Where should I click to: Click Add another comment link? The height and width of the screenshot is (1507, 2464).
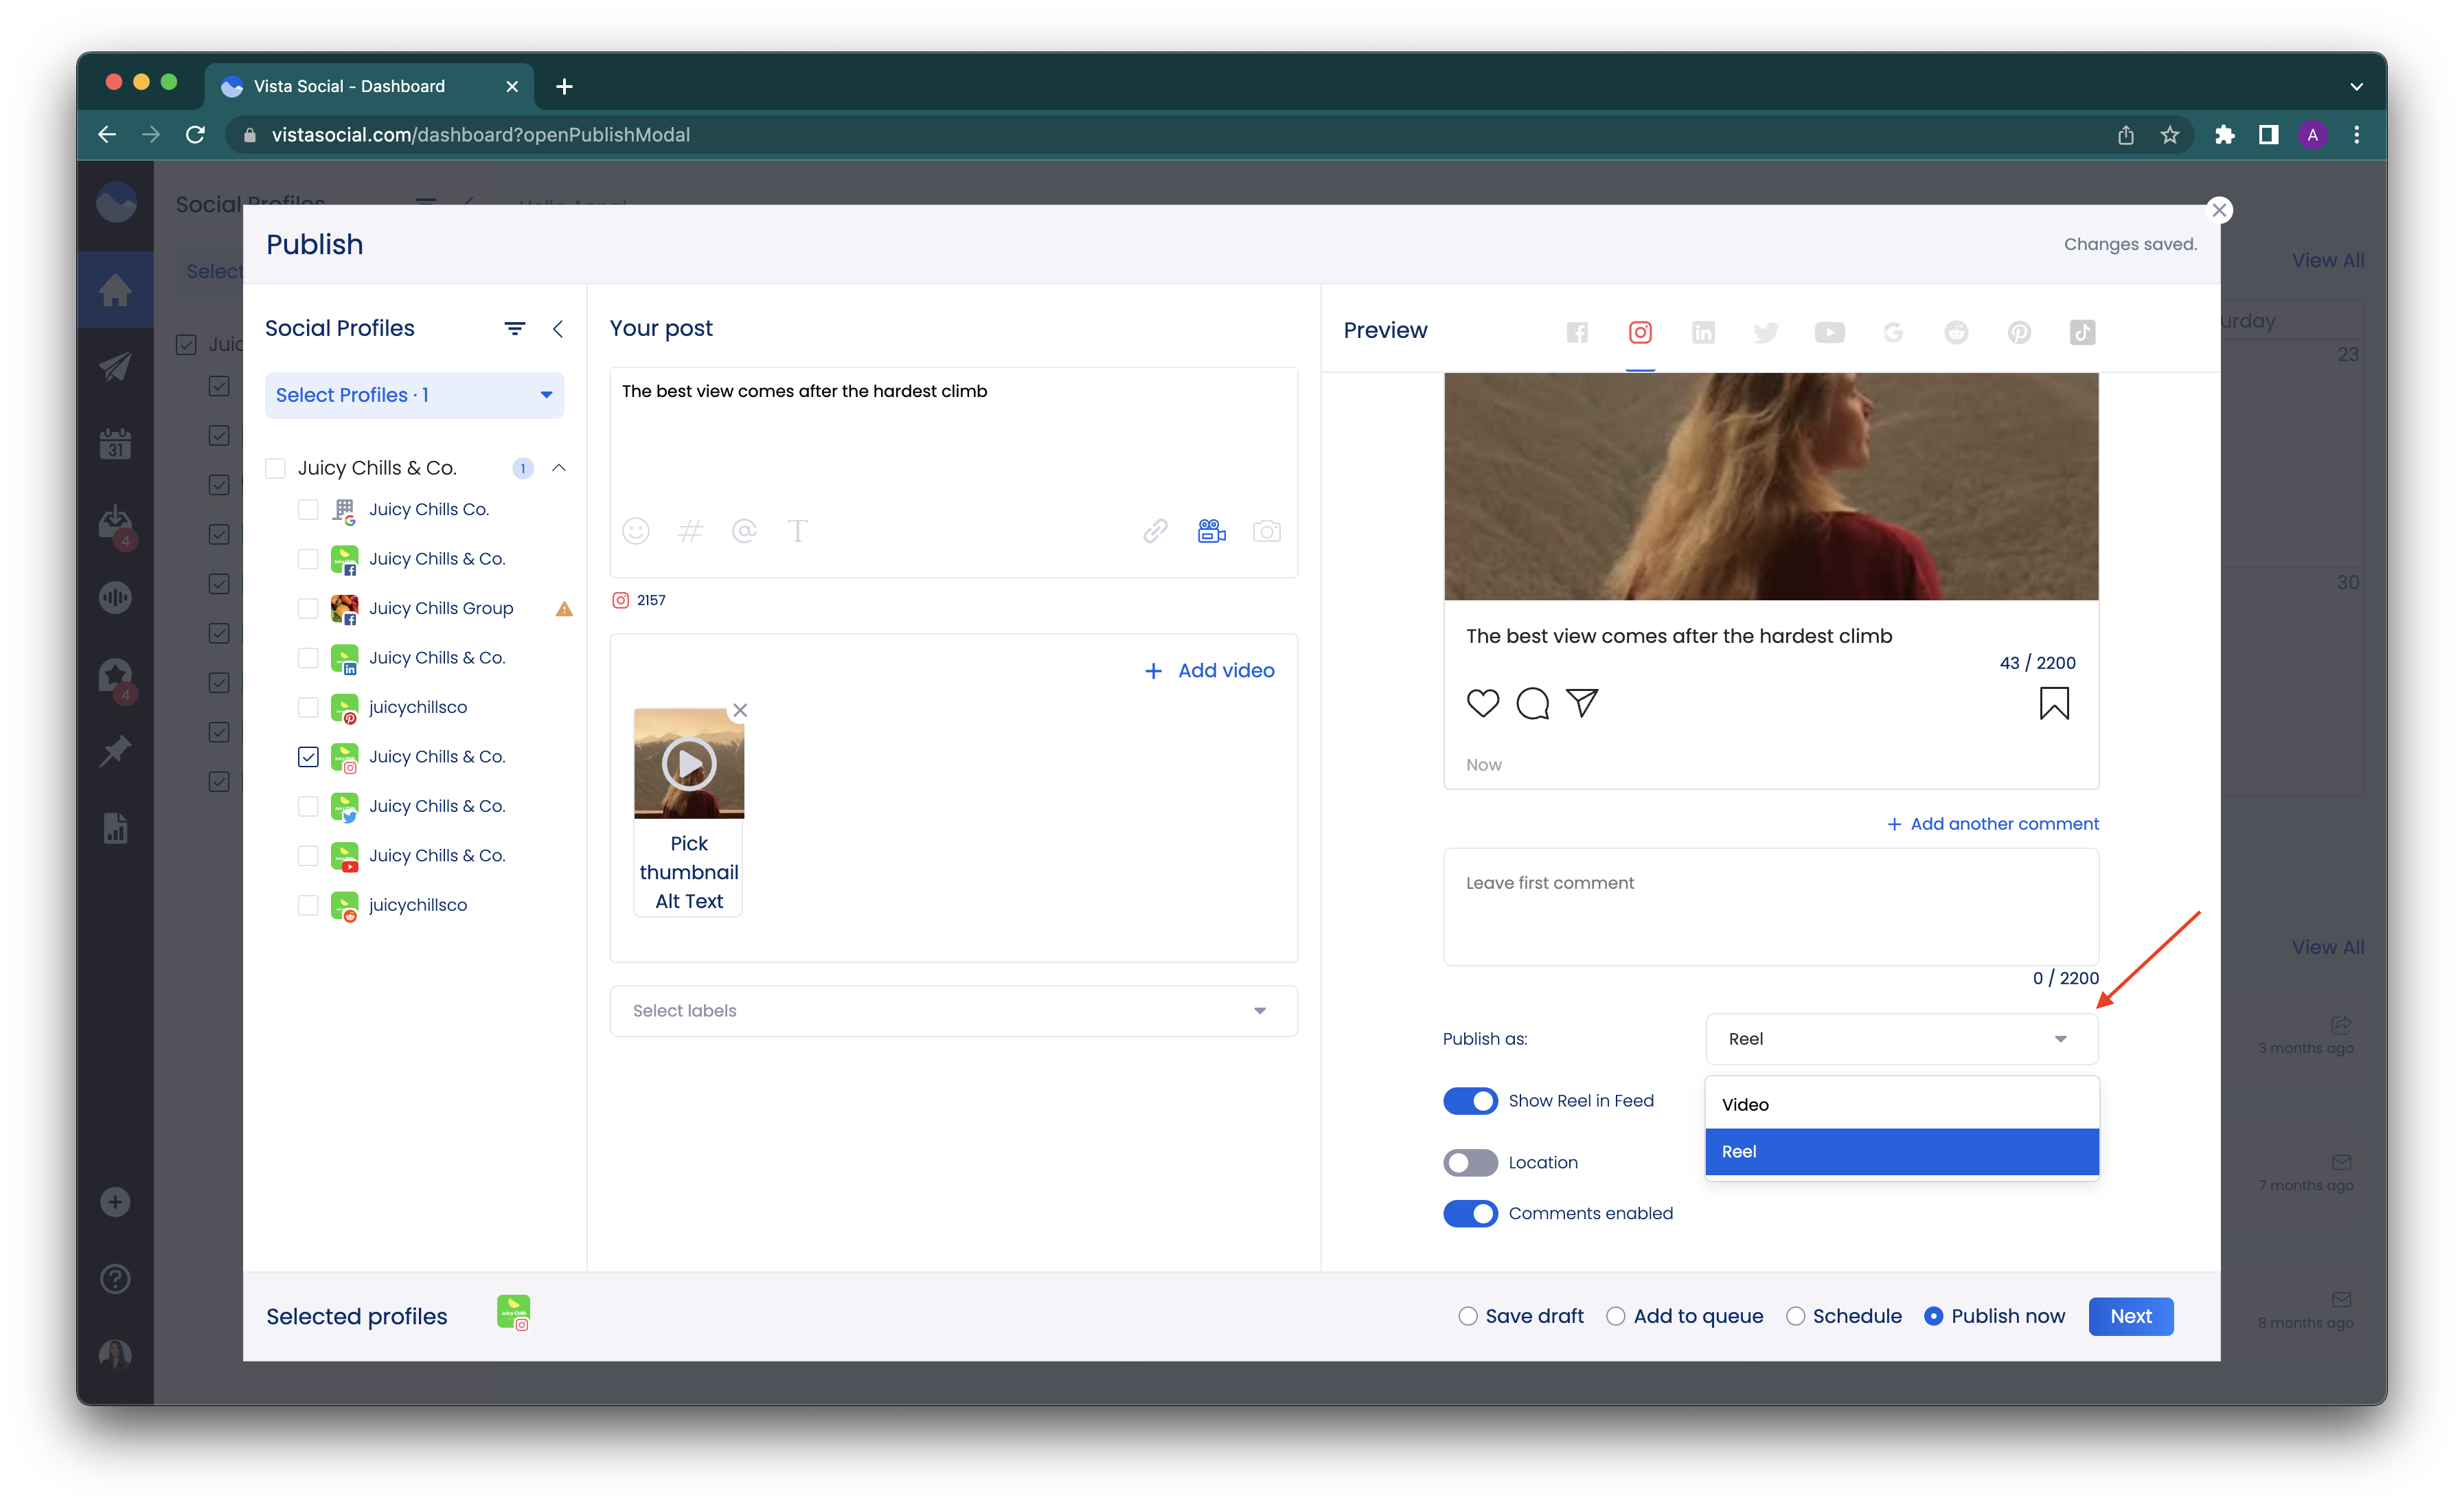pyautogui.click(x=1992, y=824)
